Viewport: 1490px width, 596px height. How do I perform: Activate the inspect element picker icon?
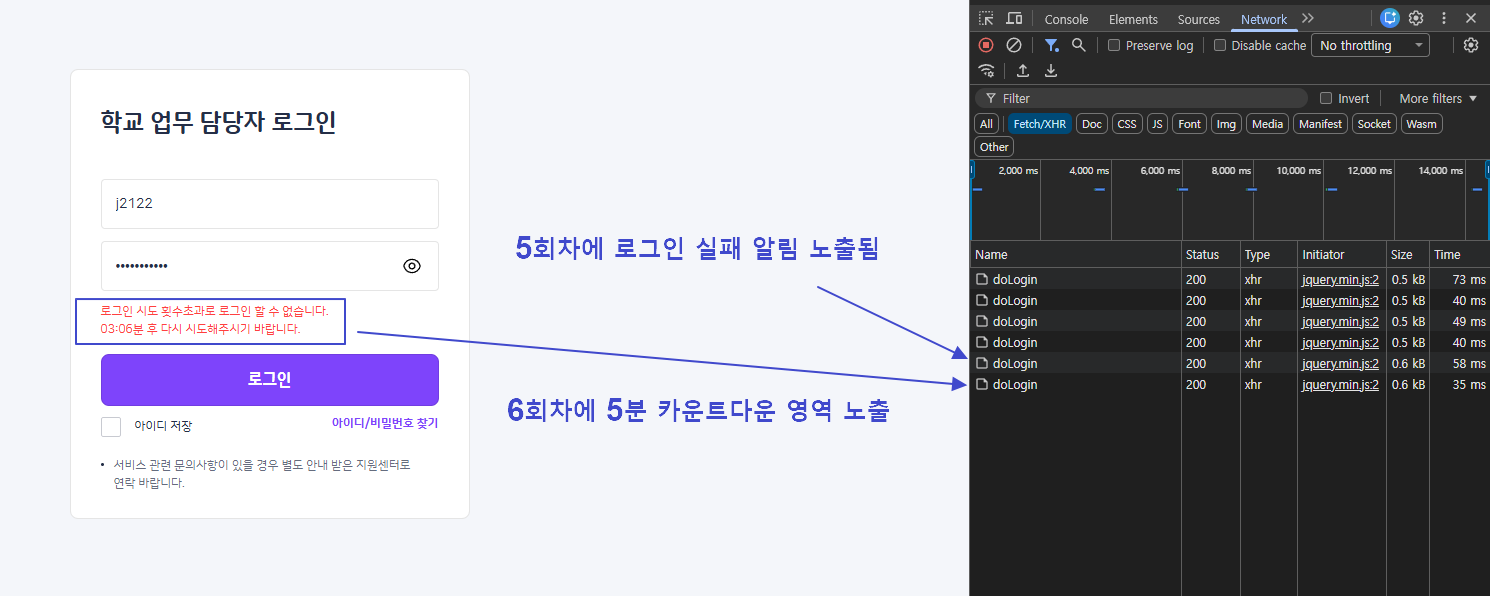986,19
